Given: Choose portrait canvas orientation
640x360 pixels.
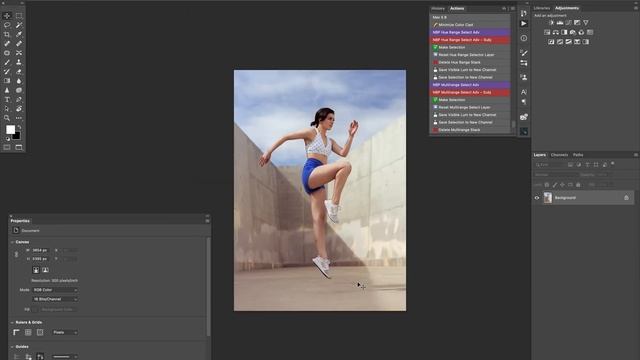Looking at the screenshot, I should pyautogui.click(x=36, y=270).
